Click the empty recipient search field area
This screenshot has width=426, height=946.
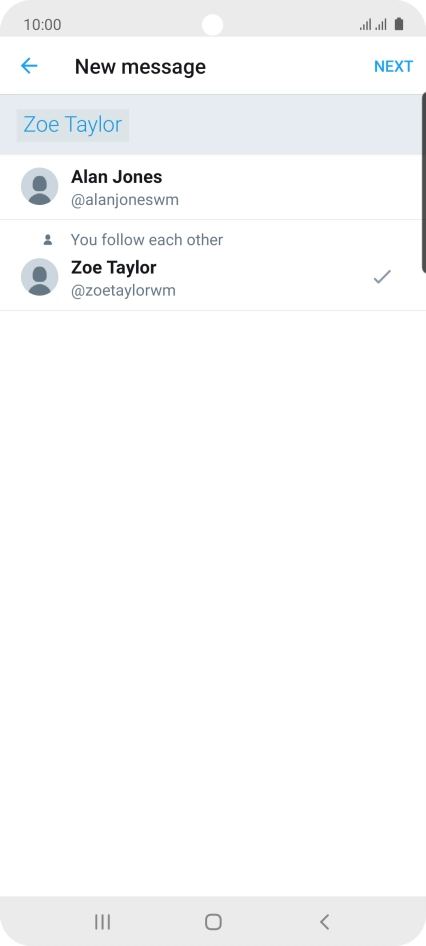(275, 125)
